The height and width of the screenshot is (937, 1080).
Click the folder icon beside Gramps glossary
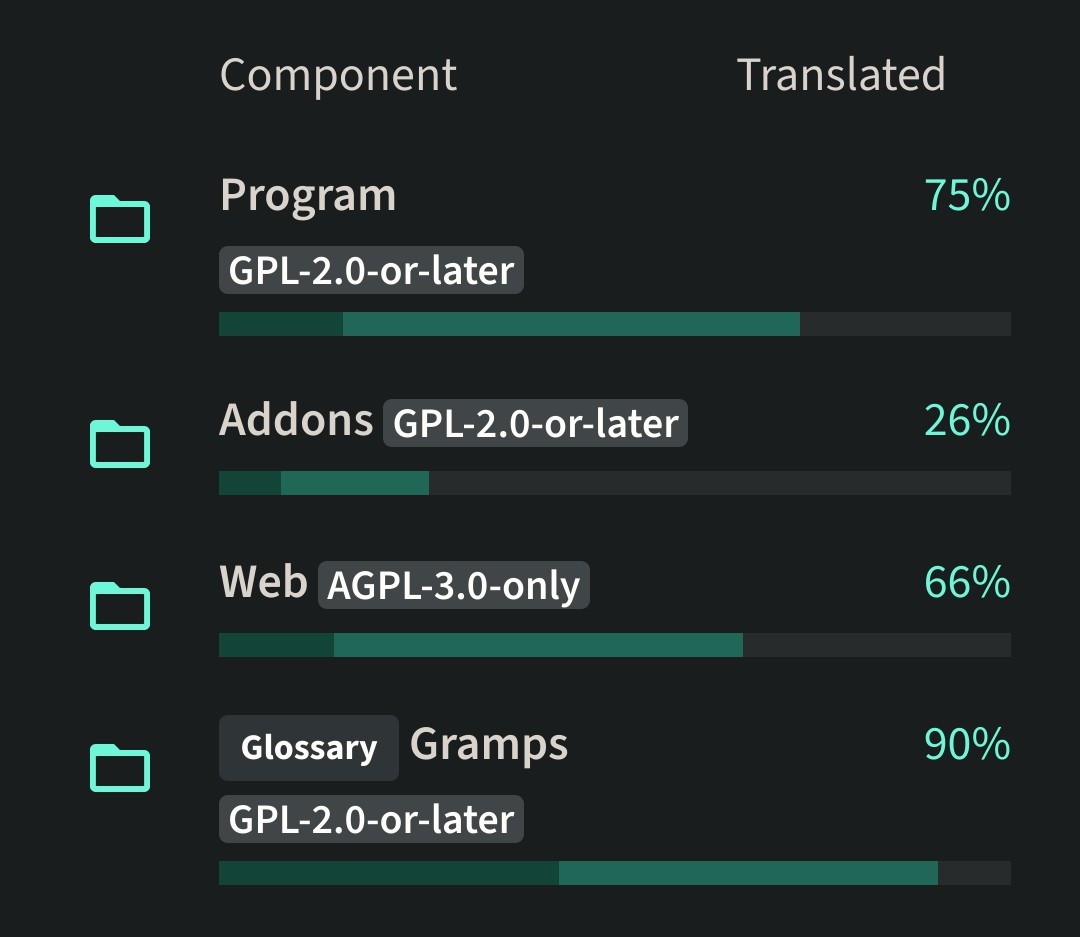tap(120, 768)
